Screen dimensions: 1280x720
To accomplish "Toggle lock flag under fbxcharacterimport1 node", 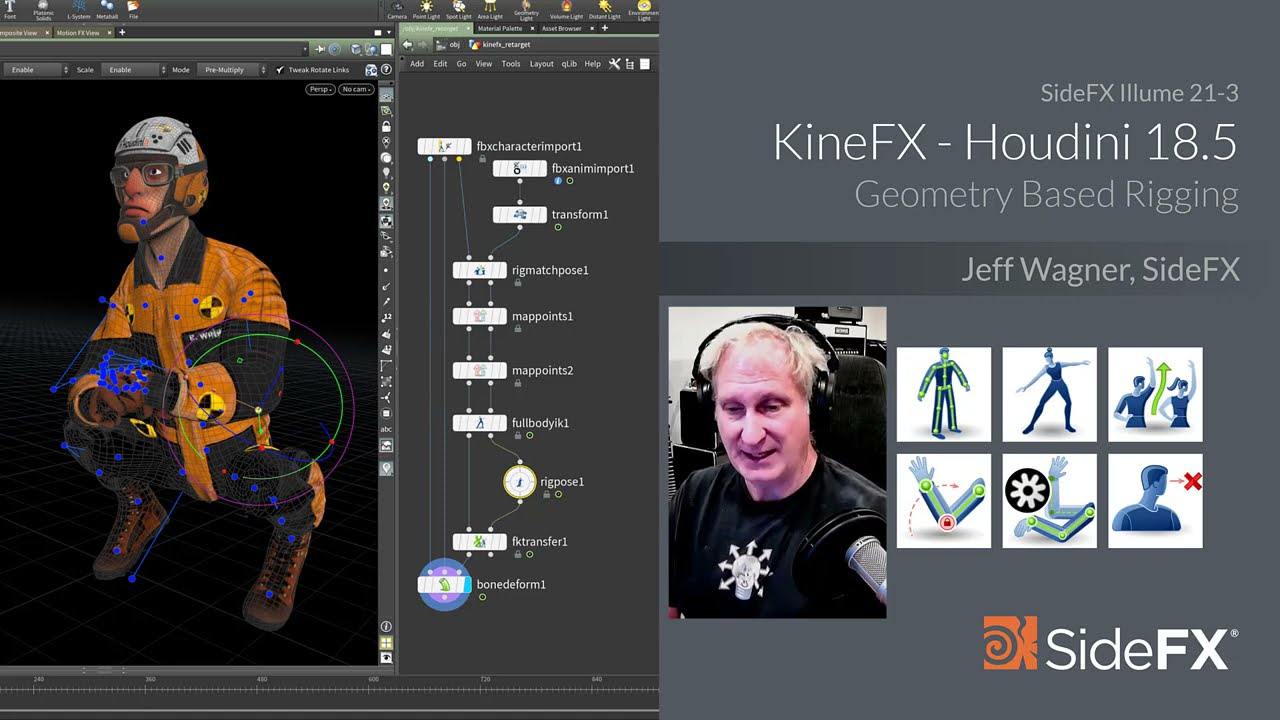I will pyautogui.click(x=482, y=159).
